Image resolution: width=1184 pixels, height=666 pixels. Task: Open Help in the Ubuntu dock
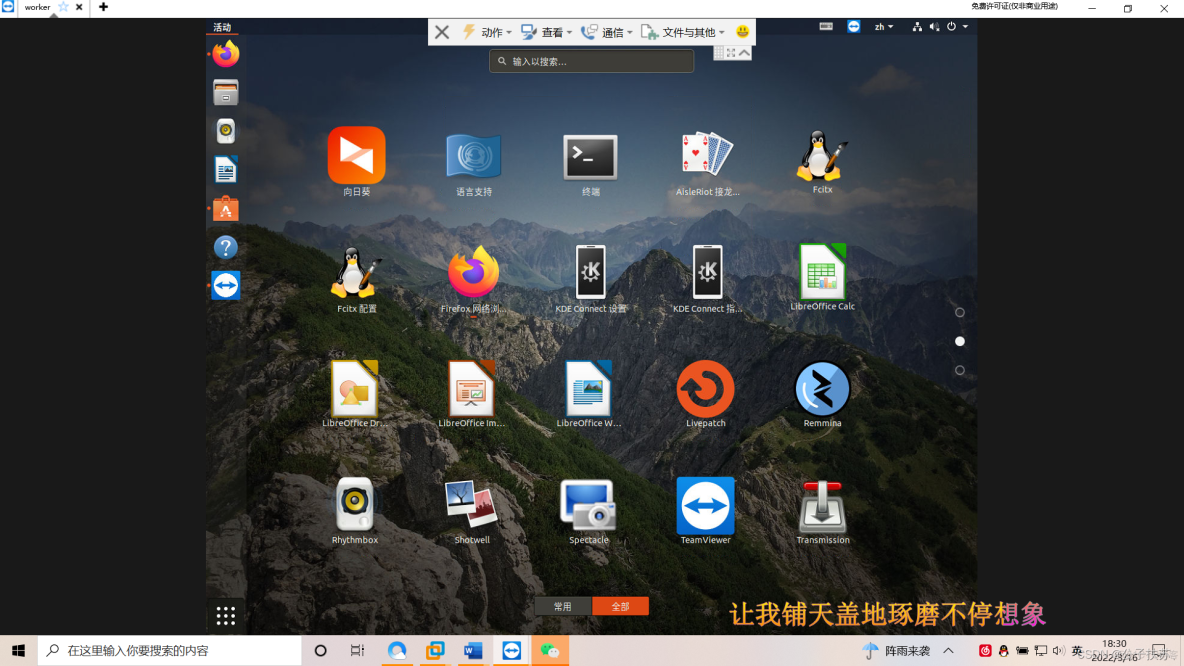[225, 247]
